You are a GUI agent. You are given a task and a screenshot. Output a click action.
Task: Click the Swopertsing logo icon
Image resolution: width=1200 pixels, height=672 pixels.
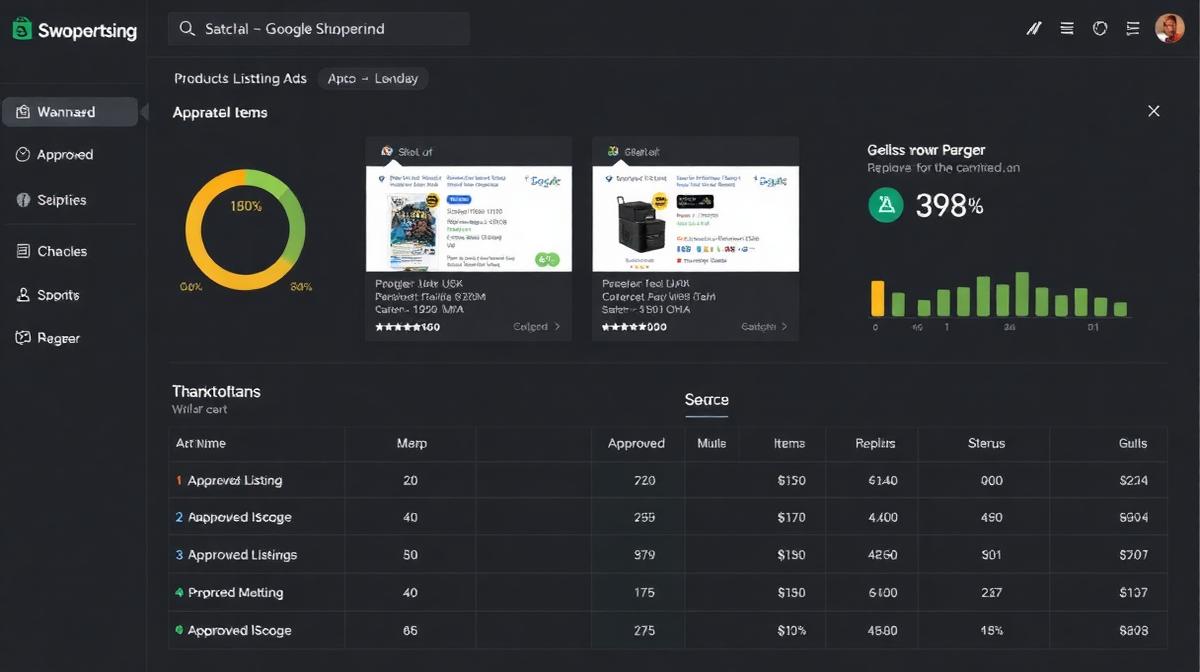pos(22,30)
